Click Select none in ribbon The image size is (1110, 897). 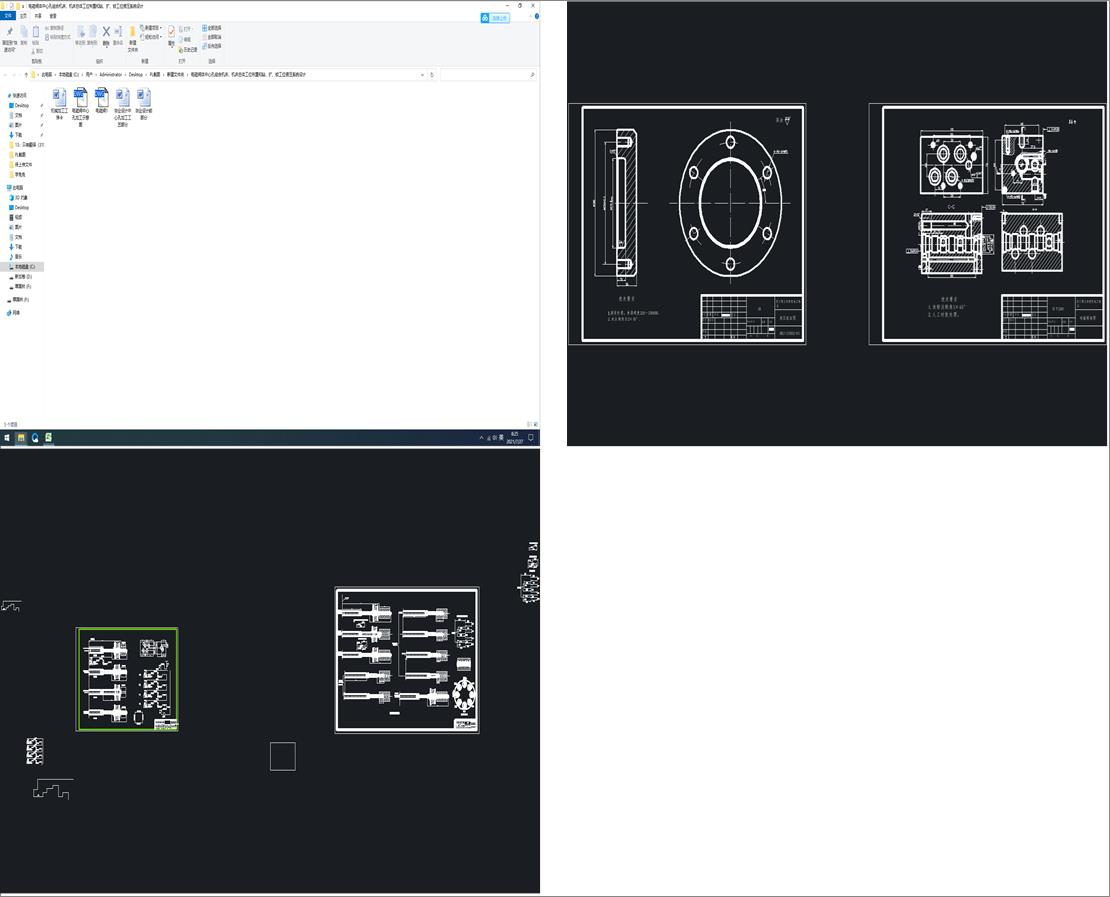tap(212, 37)
